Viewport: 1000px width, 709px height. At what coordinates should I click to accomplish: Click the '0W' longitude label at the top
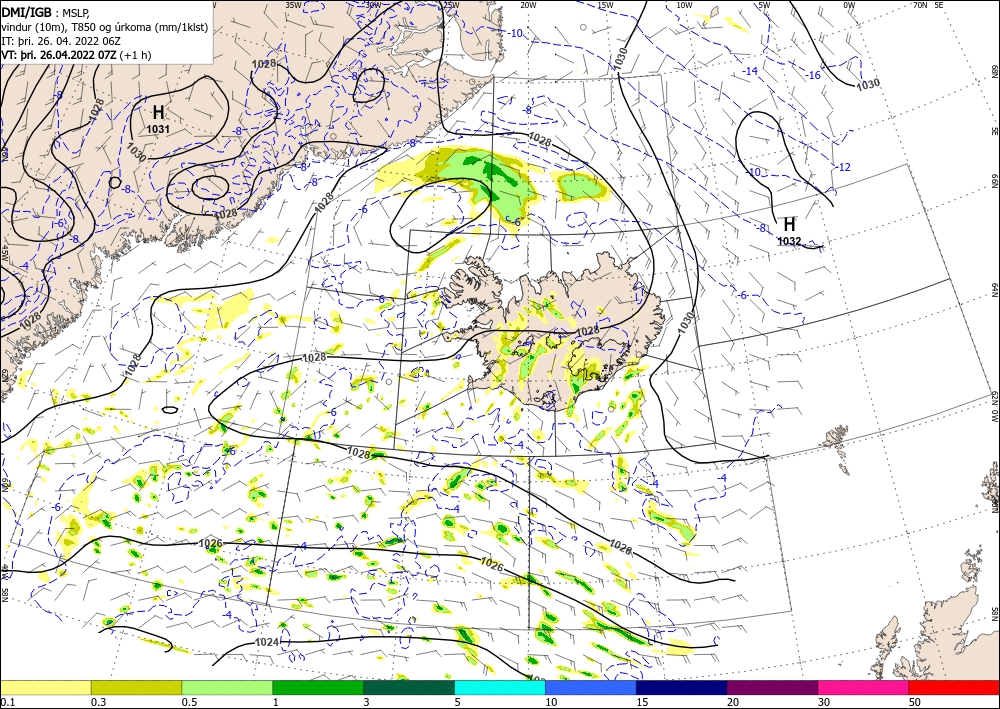849,4
